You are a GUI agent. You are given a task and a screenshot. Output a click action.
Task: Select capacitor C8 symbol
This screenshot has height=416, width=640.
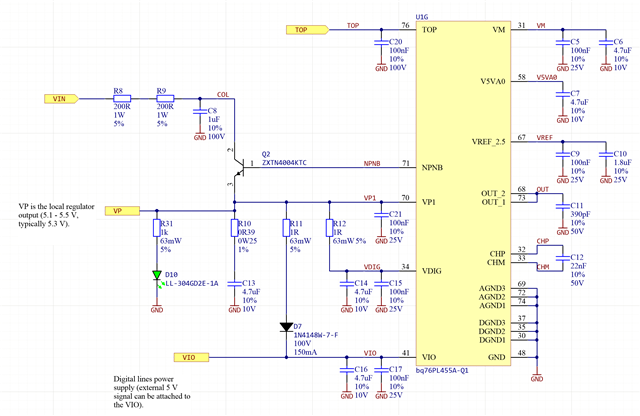tap(200, 112)
